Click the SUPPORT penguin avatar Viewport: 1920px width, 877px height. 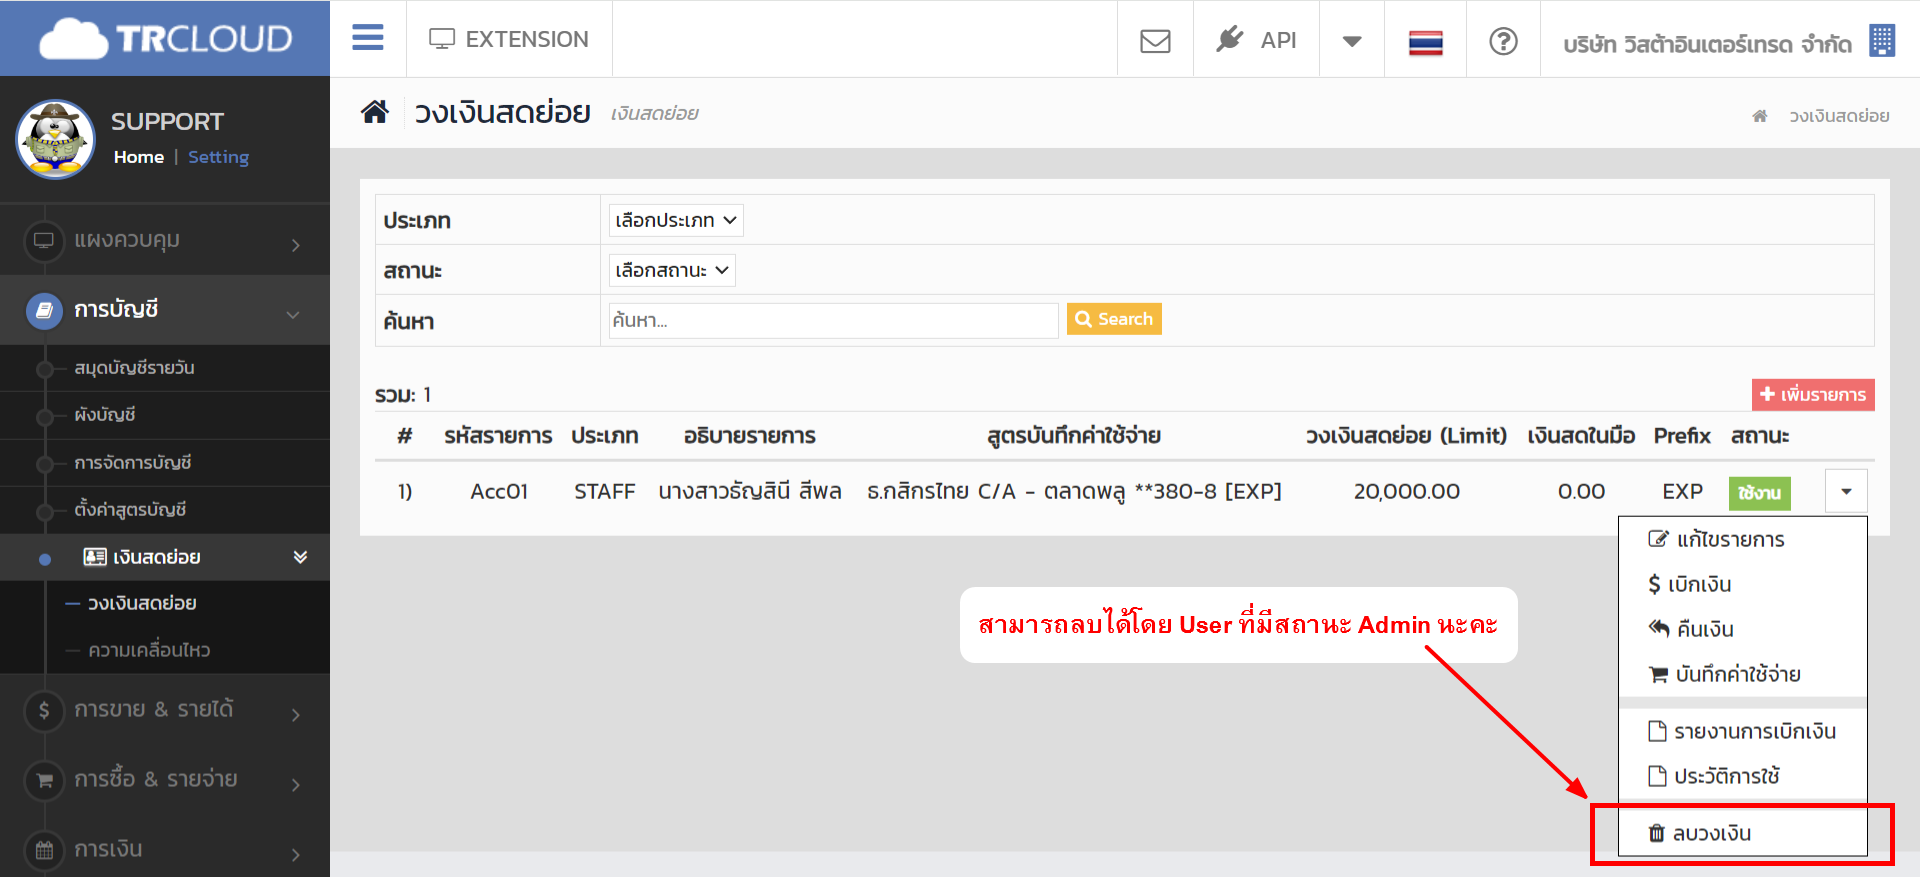pos(55,139)
